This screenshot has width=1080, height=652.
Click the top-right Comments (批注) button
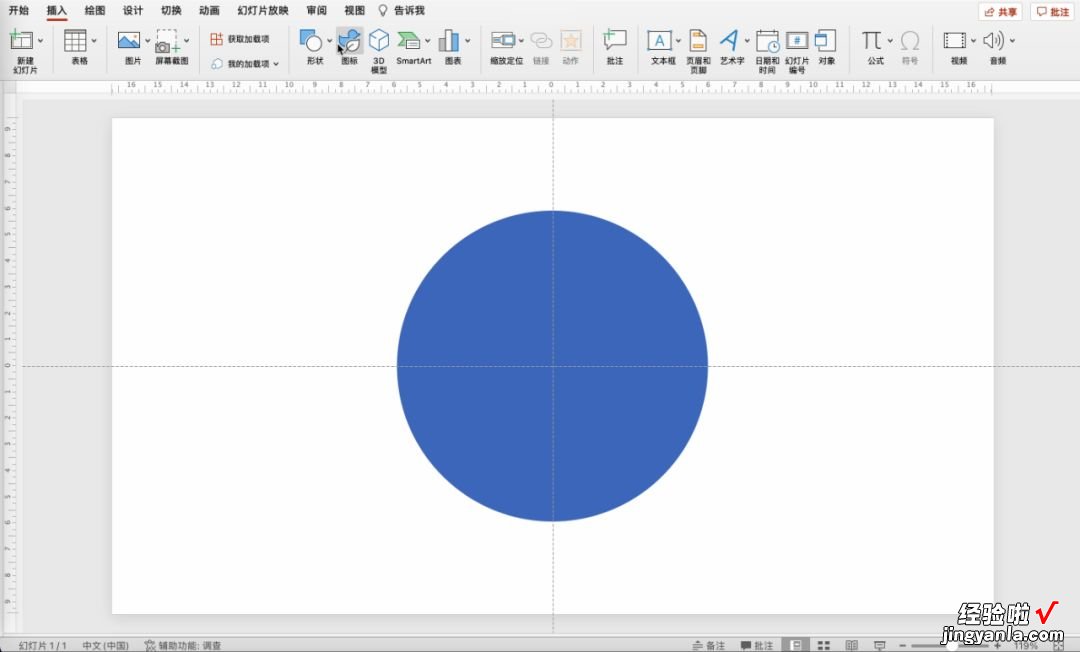click(1052, 12)
